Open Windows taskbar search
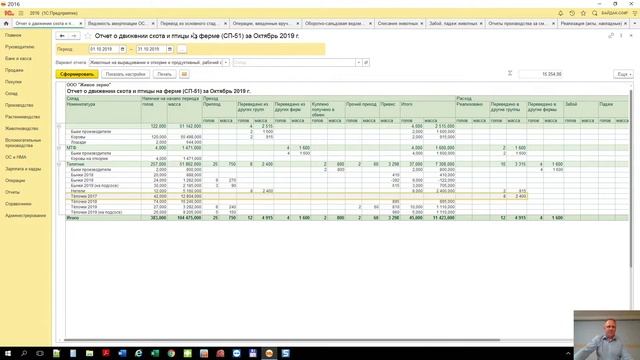640x360 pixels. tap(24, 353)
